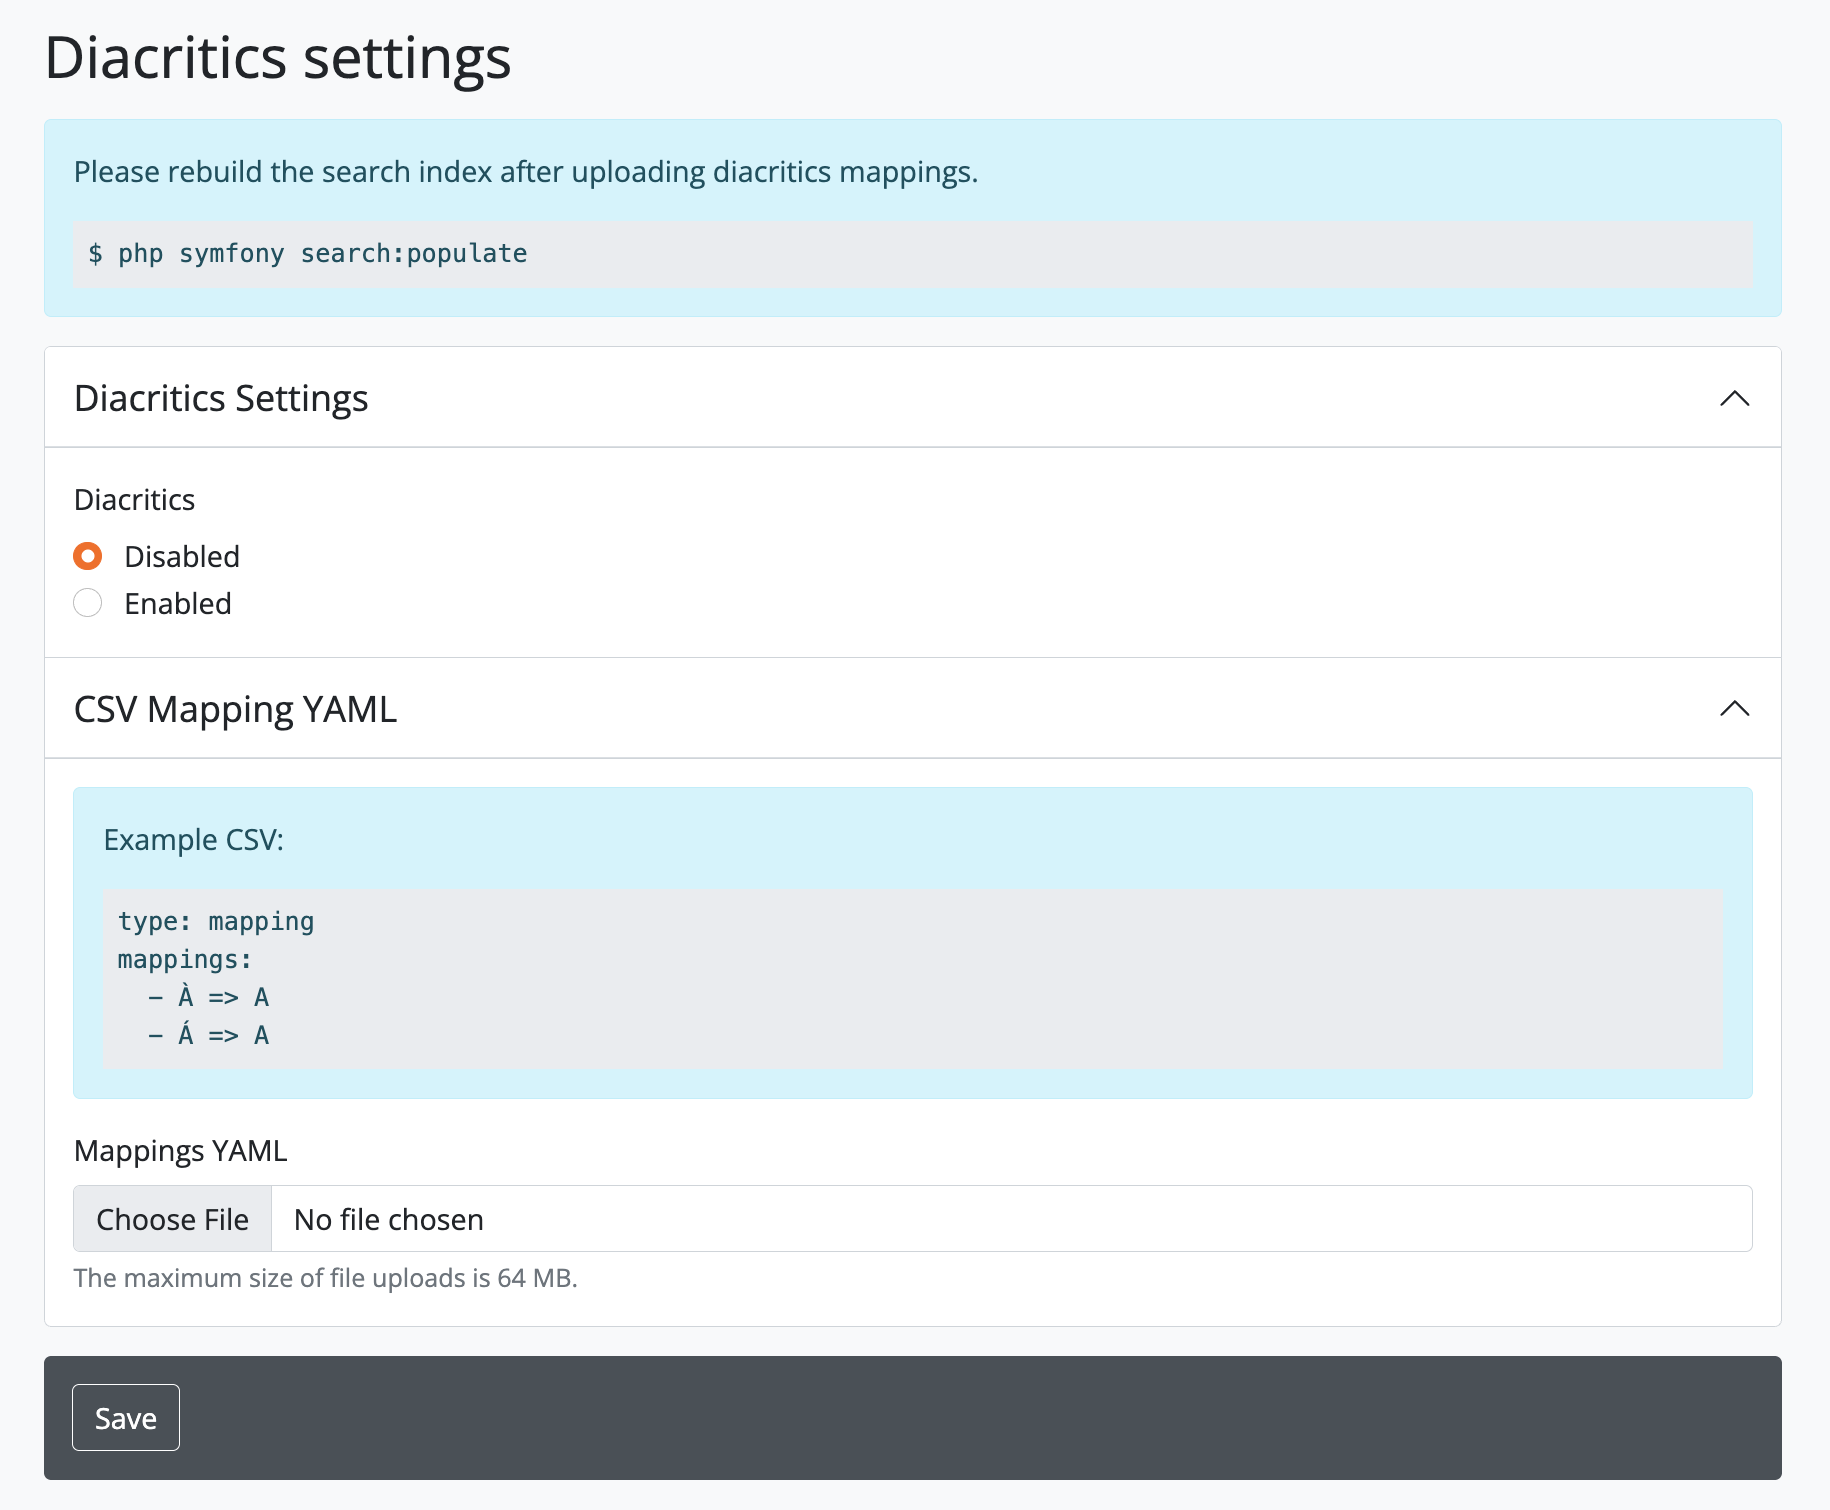
Task: Click the Diacritics settings page title
Action: coord(278,58)
